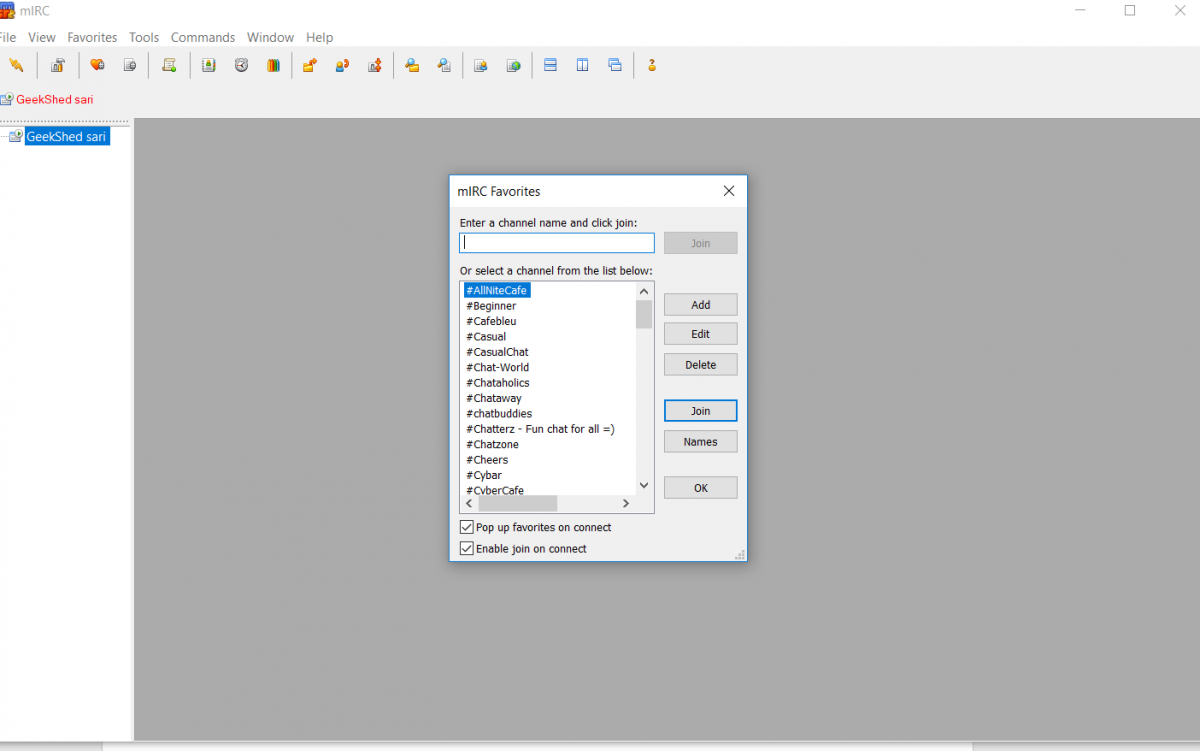The height and width of the screenshot is (751, 1200).
Task: Select #chatbuddies in the channel list
Action: pos(499,414)
